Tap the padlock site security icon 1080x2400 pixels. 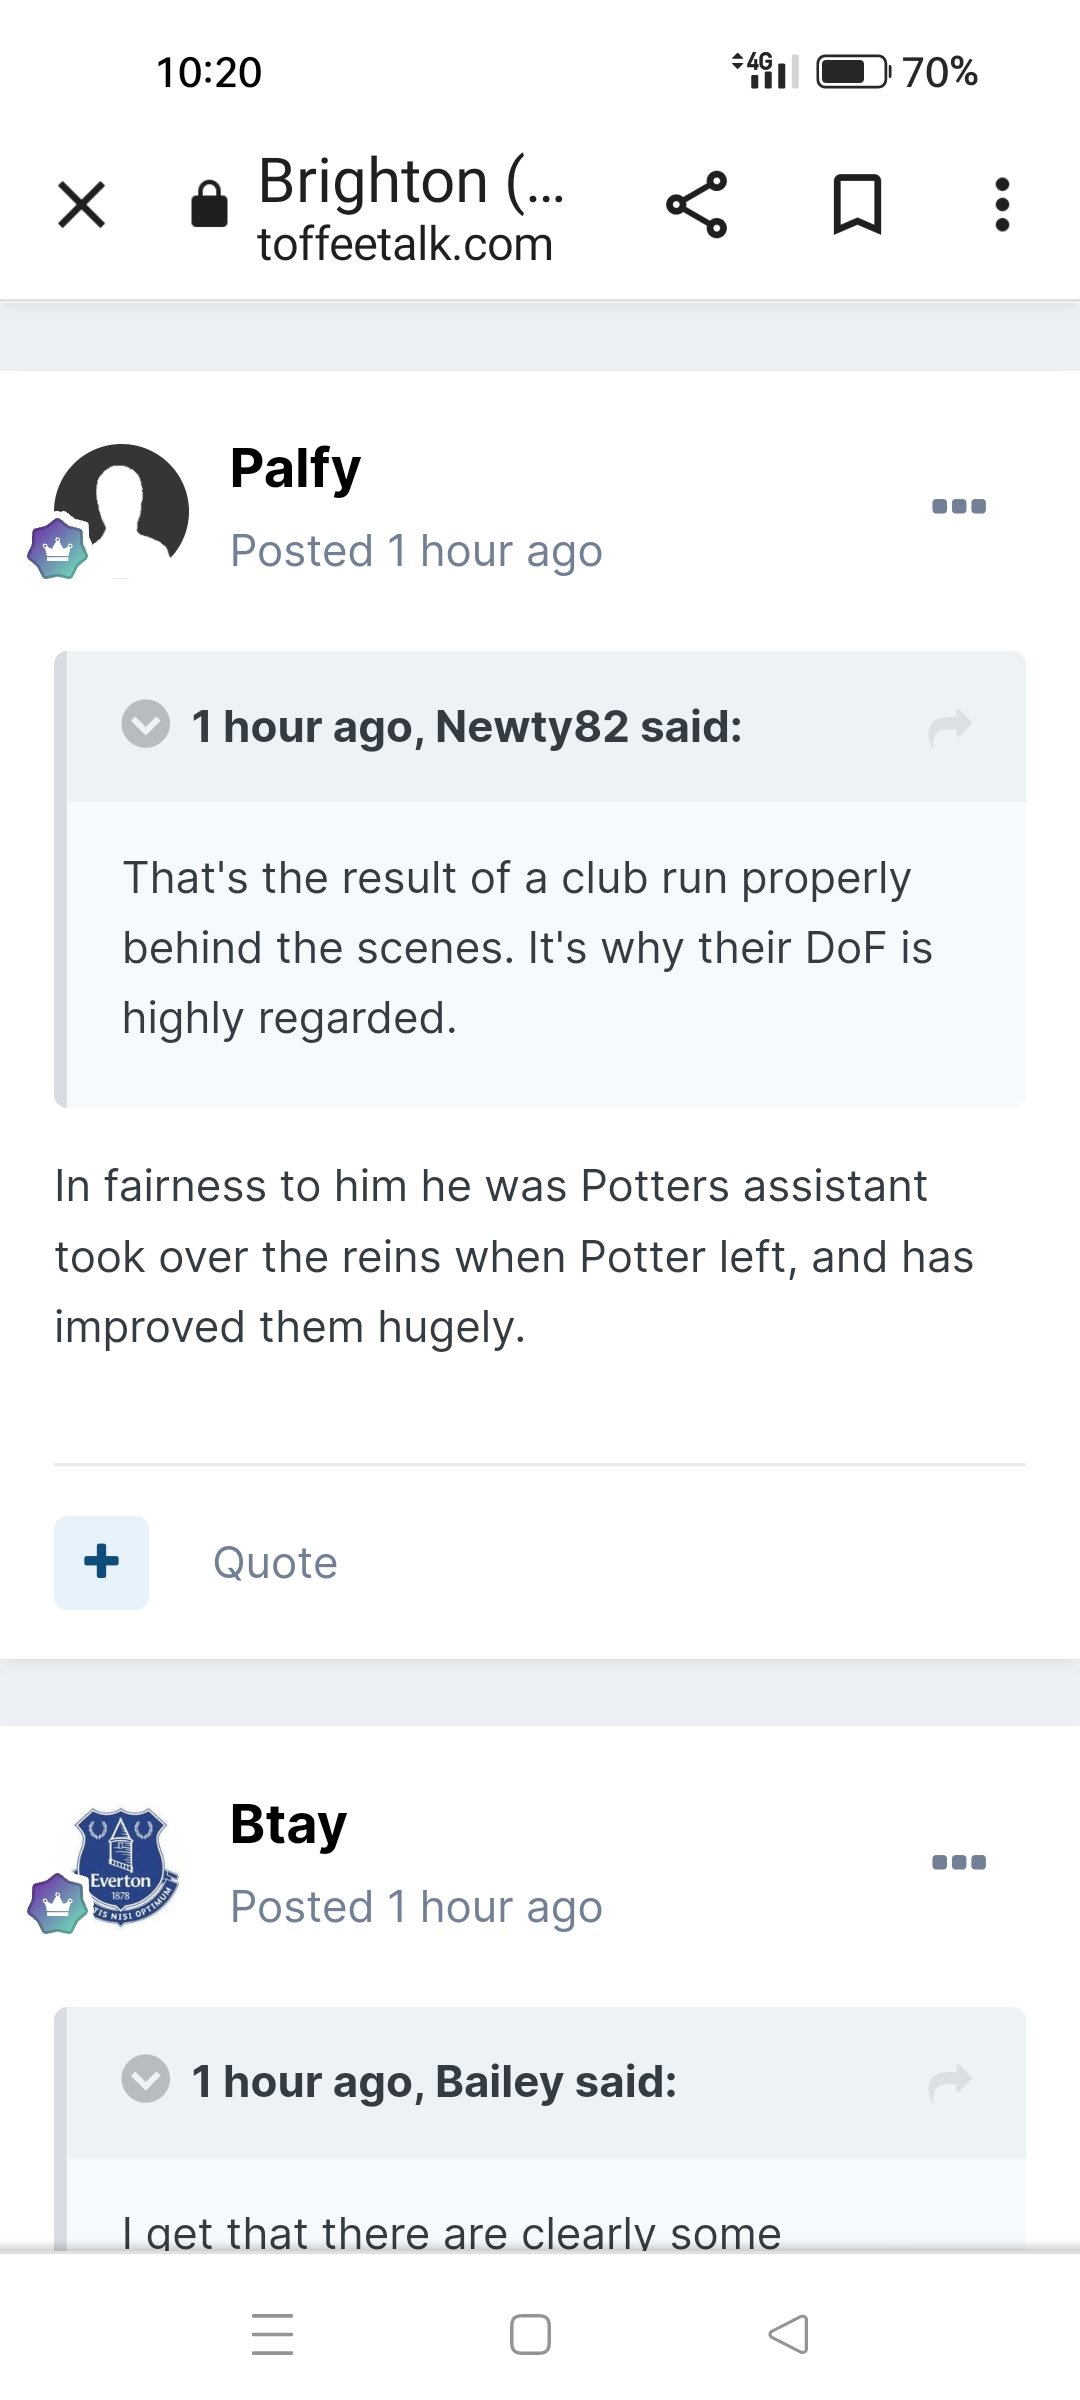pyautogui.click(x=209, y=204)
